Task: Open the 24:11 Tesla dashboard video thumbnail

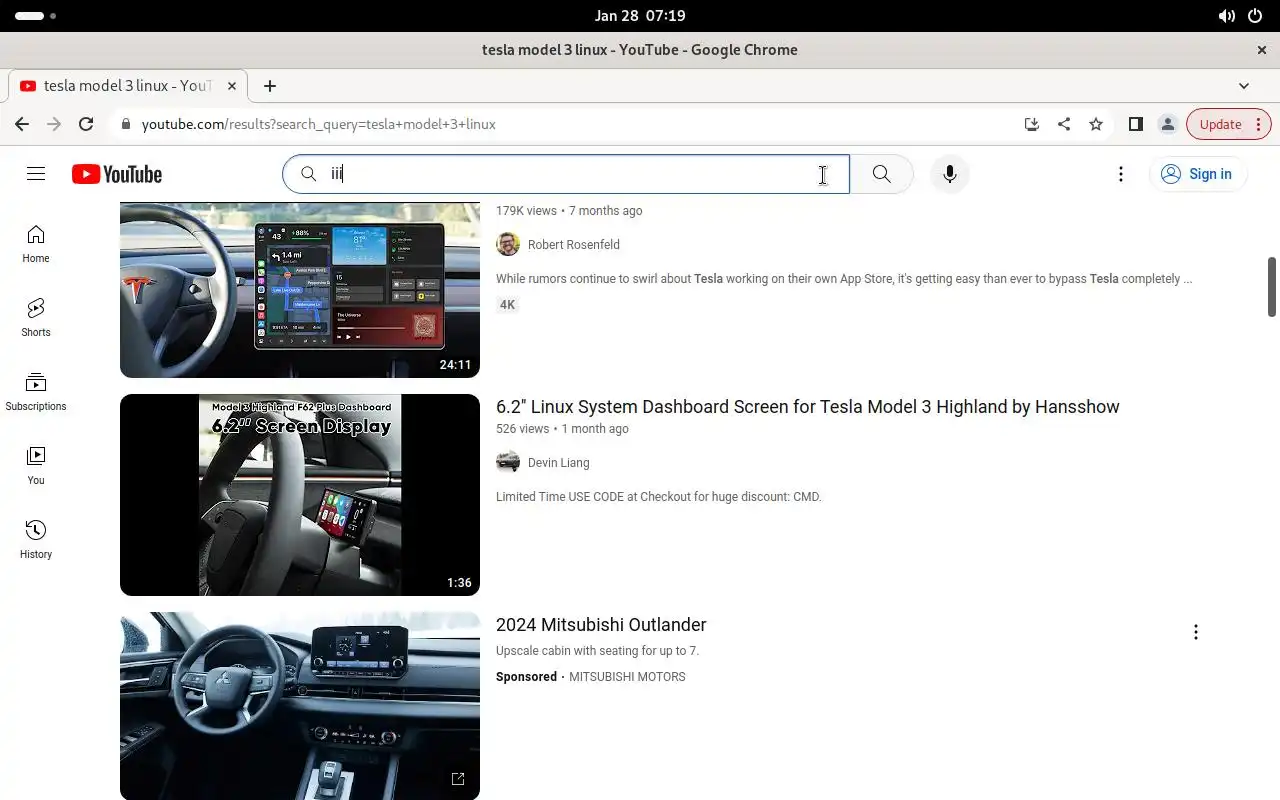Action: [x=300, y=290]
